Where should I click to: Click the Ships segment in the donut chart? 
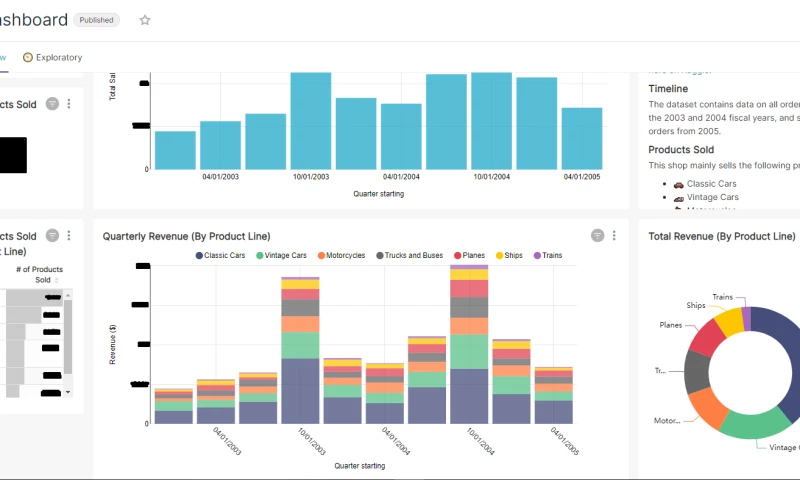point(727,321)
